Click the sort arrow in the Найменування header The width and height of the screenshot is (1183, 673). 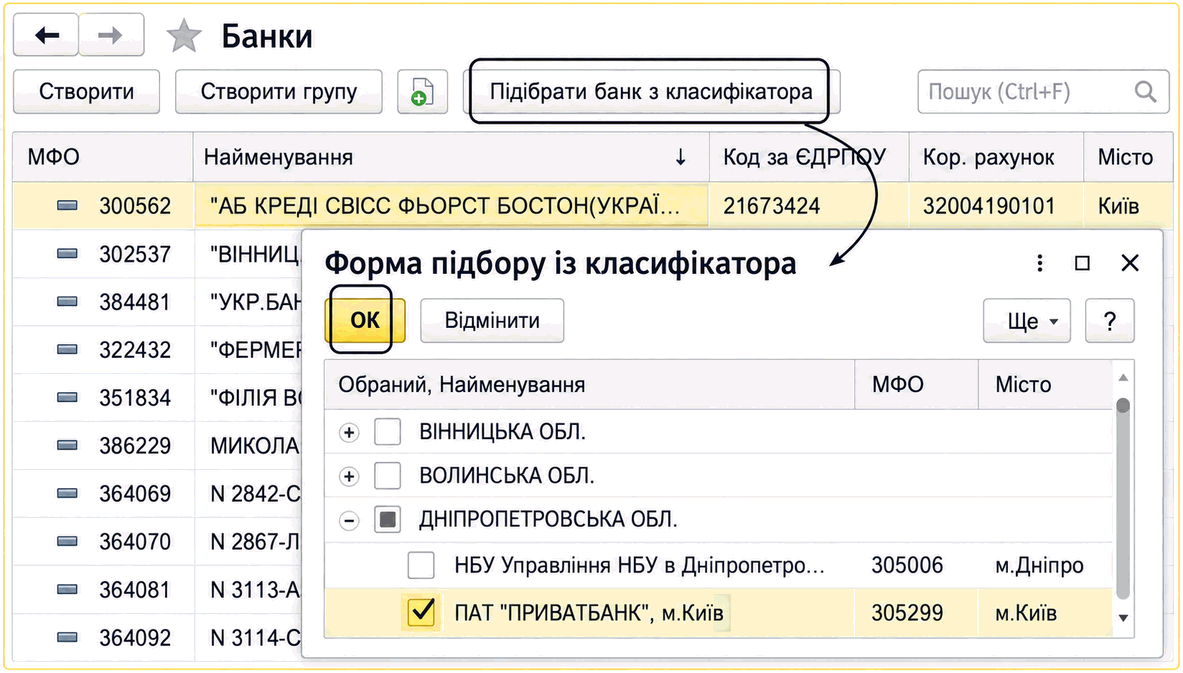pyautogui.click(x=681, y=157)
